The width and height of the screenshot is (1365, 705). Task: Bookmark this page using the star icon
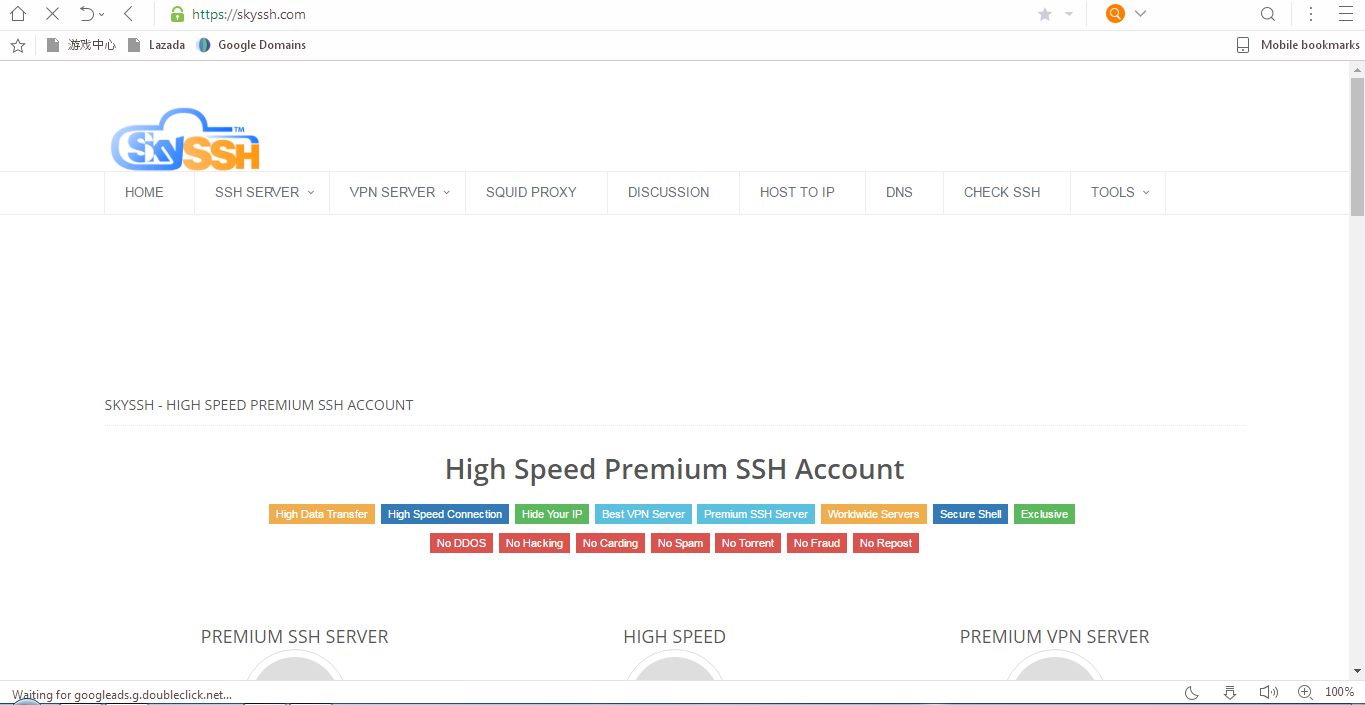click(x=1045, y=14)
